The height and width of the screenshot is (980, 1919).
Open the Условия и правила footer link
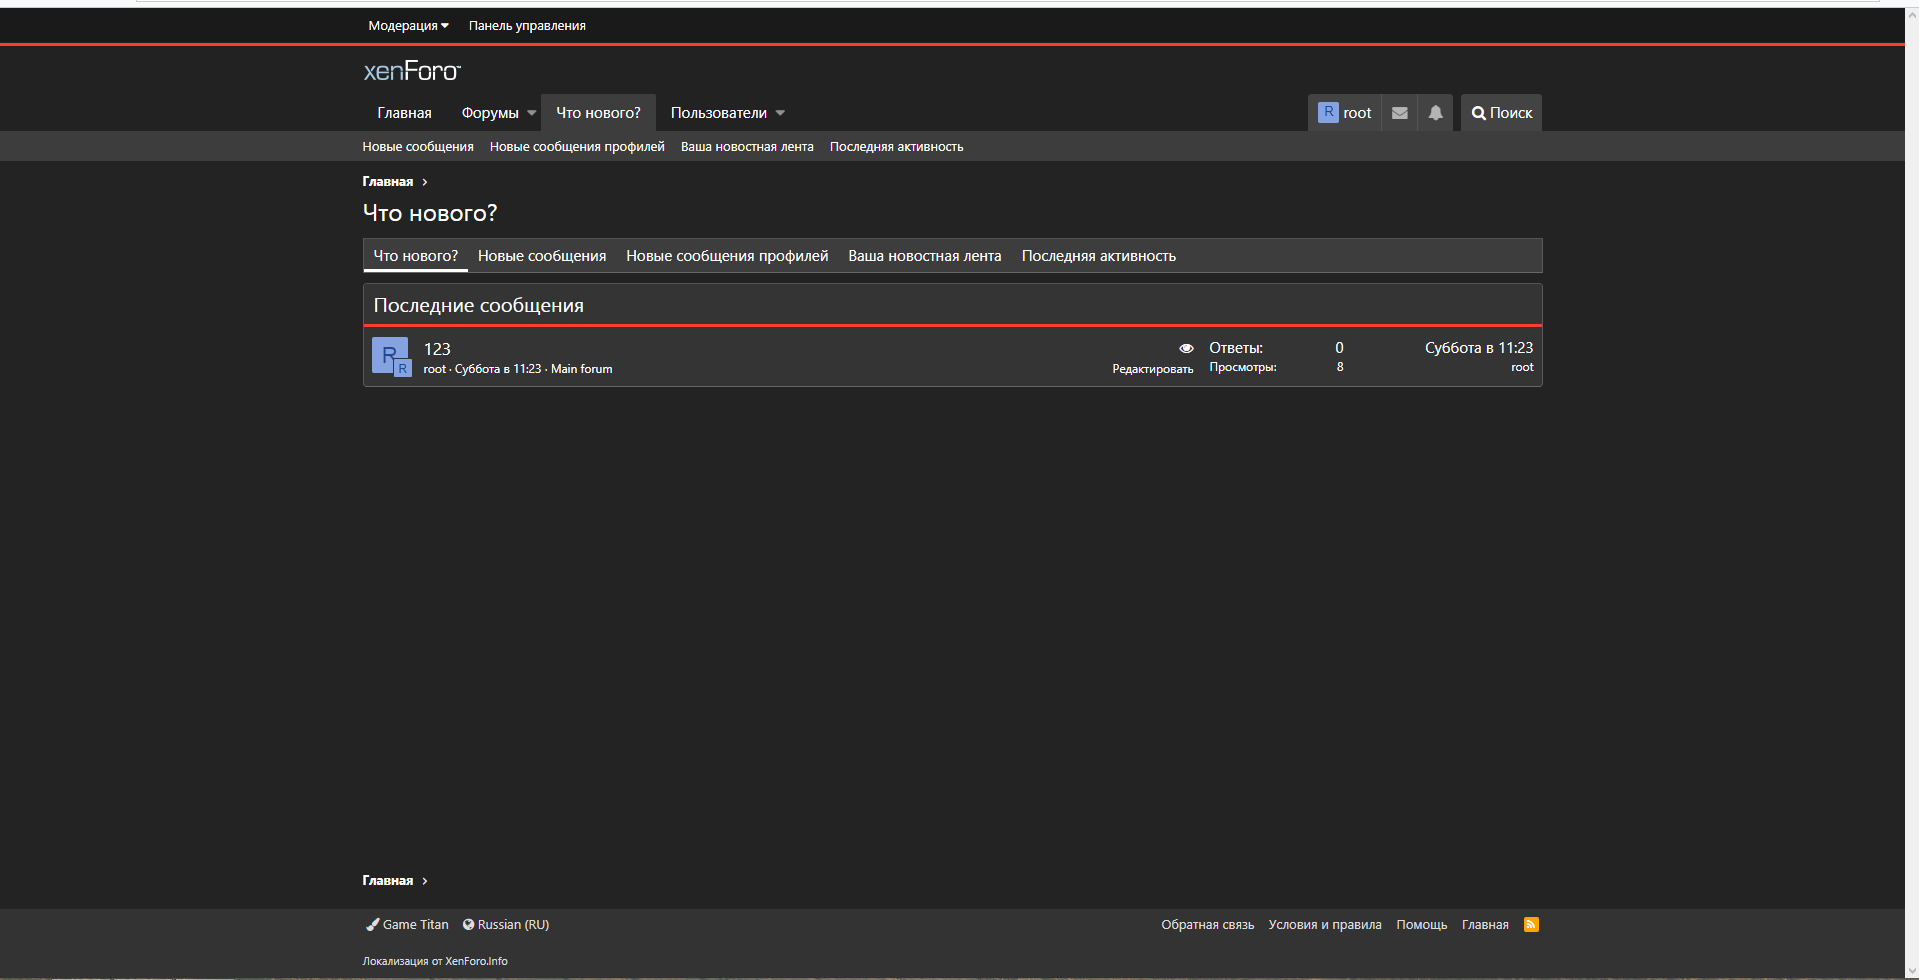pyautogui.click(x=1325, y=925)
